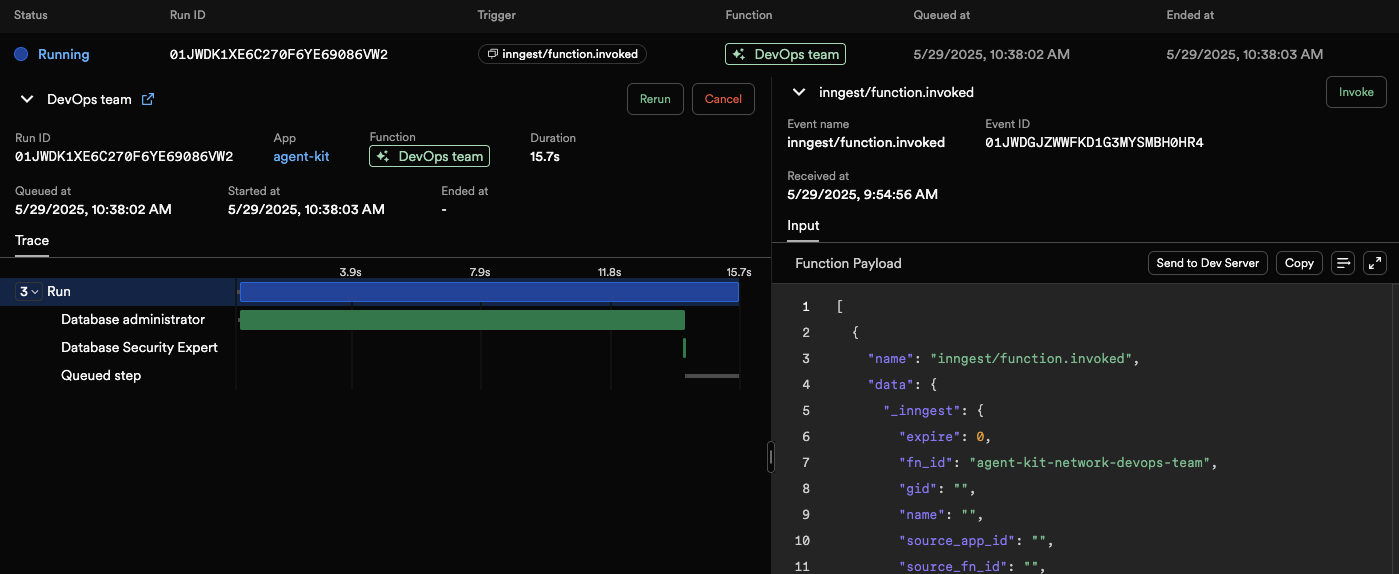The height and width of the screenshot is (574, 1399).
Task: Cancel the running function
Action: 723,99
